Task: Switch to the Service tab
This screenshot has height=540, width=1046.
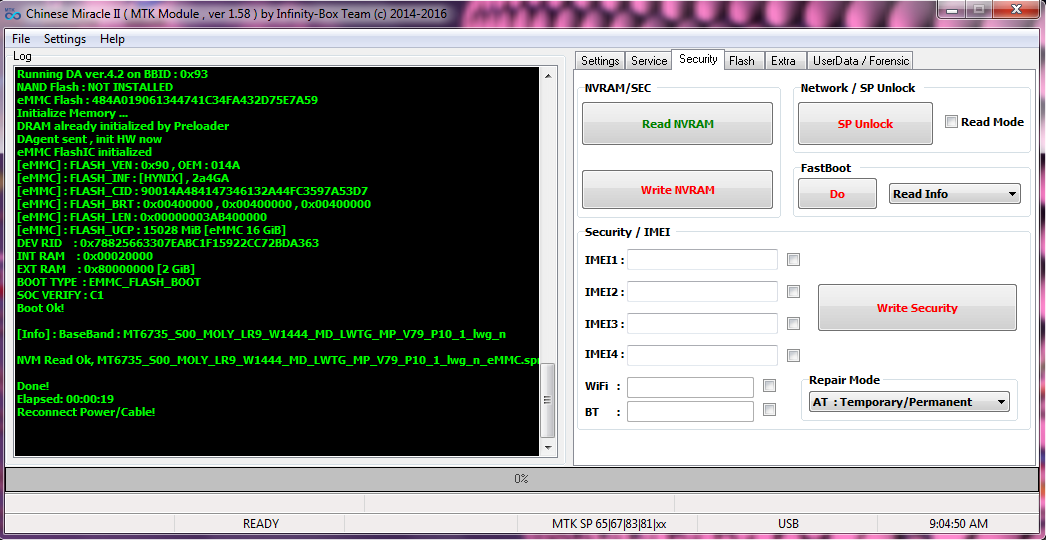Action: 648,61
